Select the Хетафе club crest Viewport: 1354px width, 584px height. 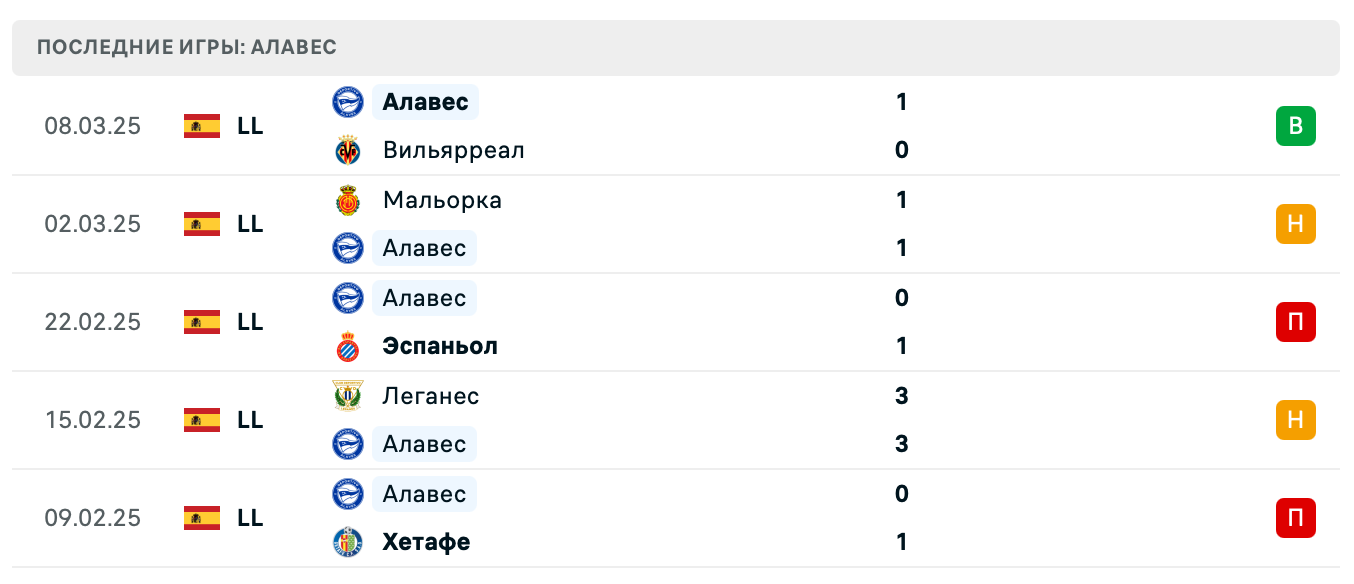coord(347,541)
